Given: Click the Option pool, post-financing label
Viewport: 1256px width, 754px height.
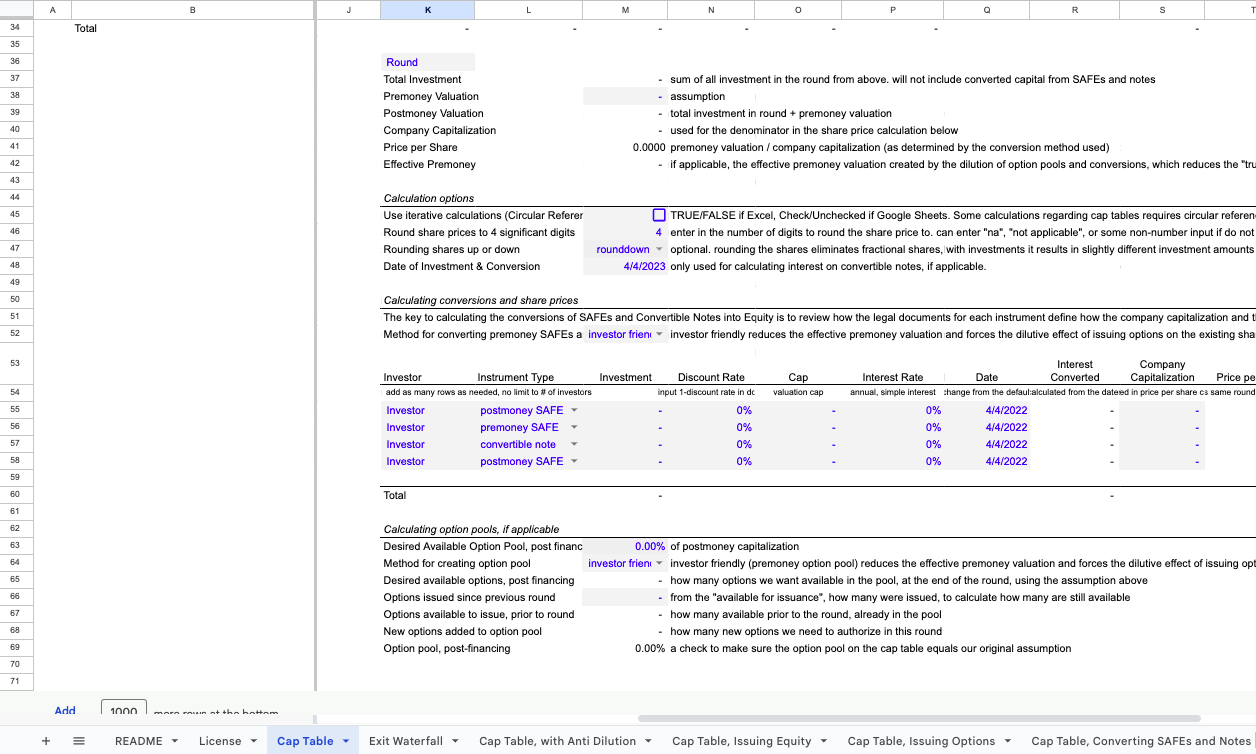Looking at the screenshot, I should 447,649.
